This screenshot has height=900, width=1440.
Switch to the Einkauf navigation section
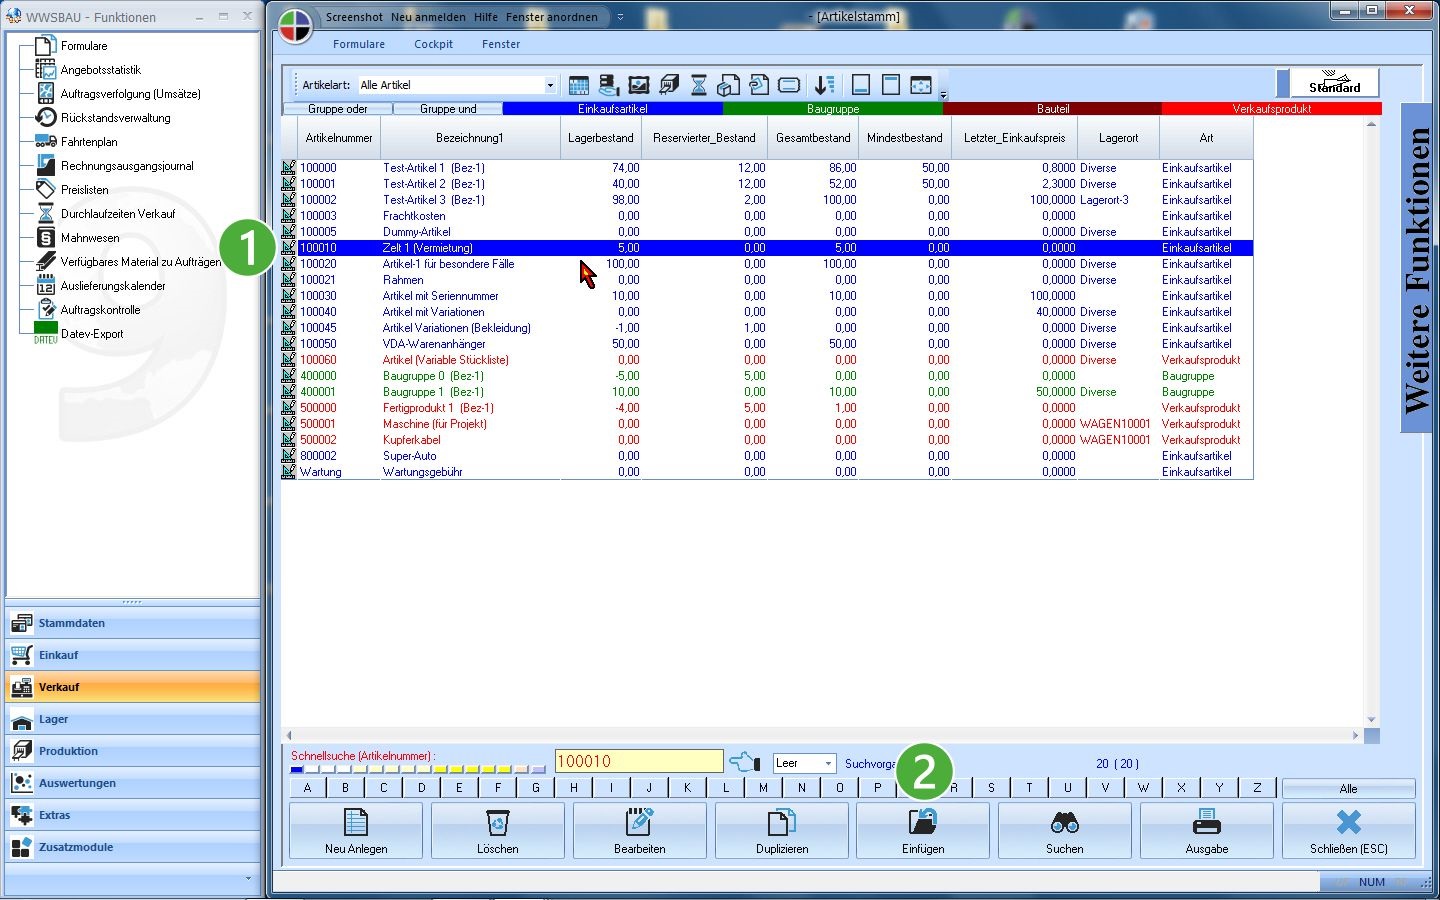click(133, 655)
